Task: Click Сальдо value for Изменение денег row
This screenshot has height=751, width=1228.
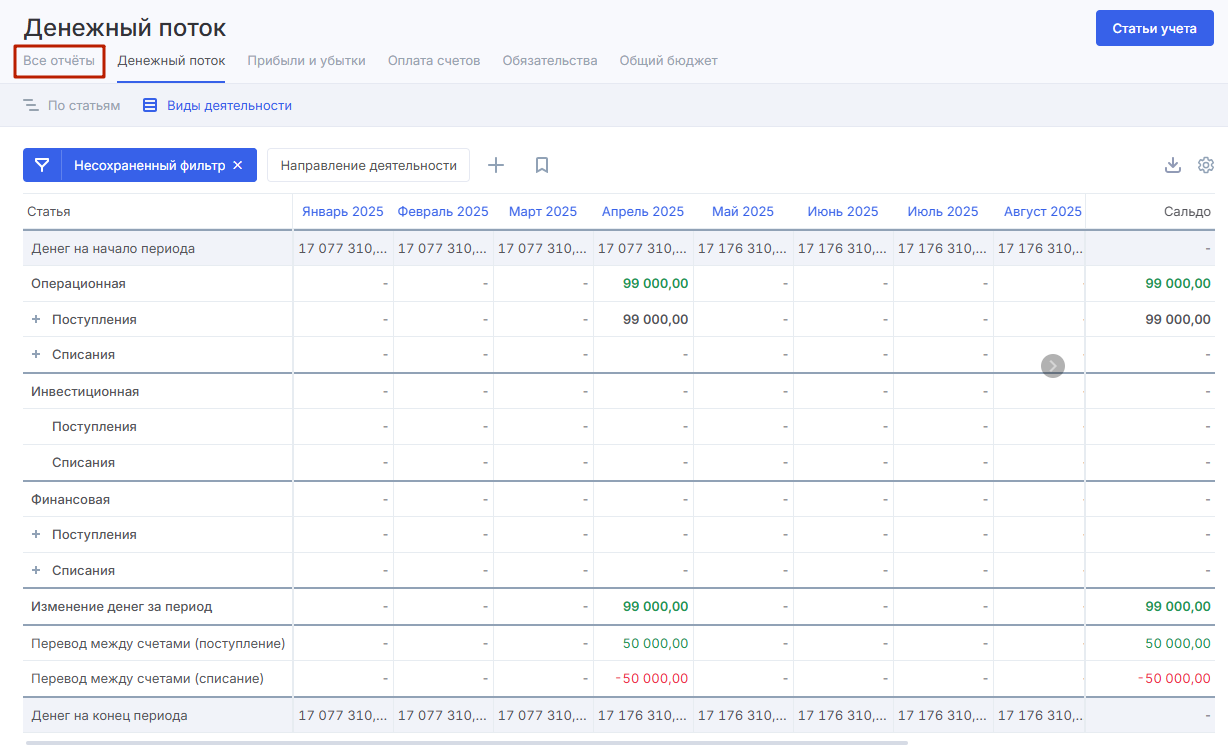Action: (1178, 607)
